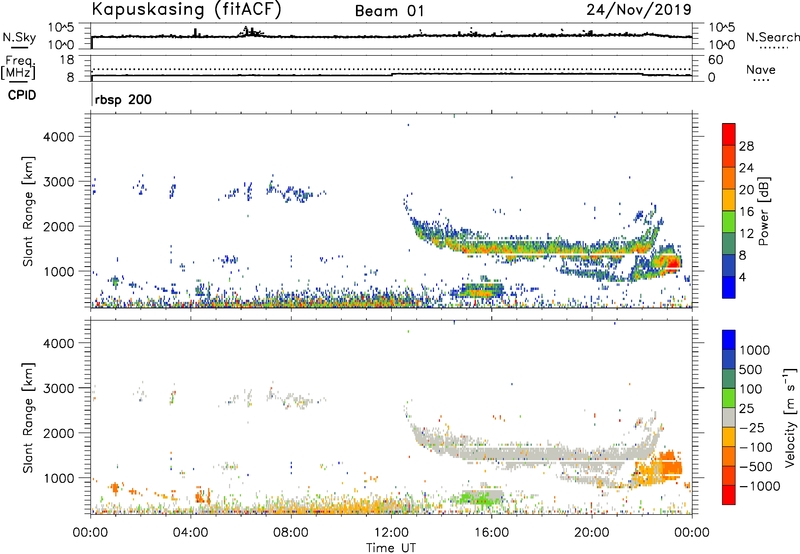Click the "-500" velocity color bar tick
The height and width of the screenshot is (554, 800).
click(x=756, y=466)
